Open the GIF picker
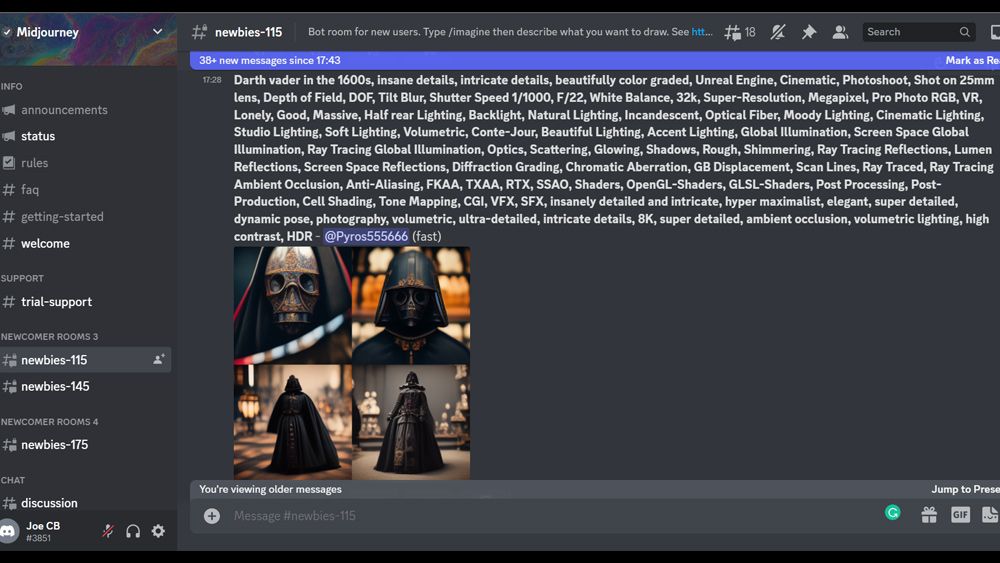This screenshot has height=563, width=1000. tap(960, 515)
